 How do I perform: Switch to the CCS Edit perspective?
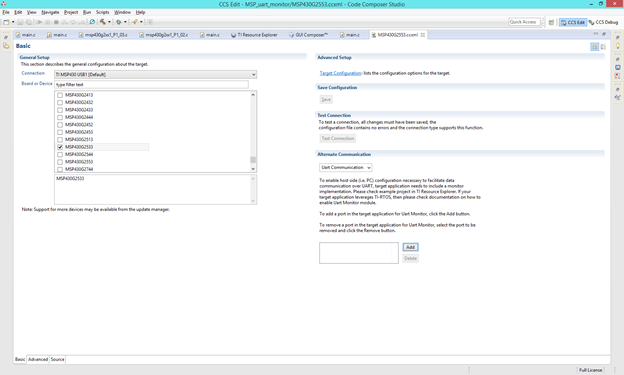(x=573, y=22)
